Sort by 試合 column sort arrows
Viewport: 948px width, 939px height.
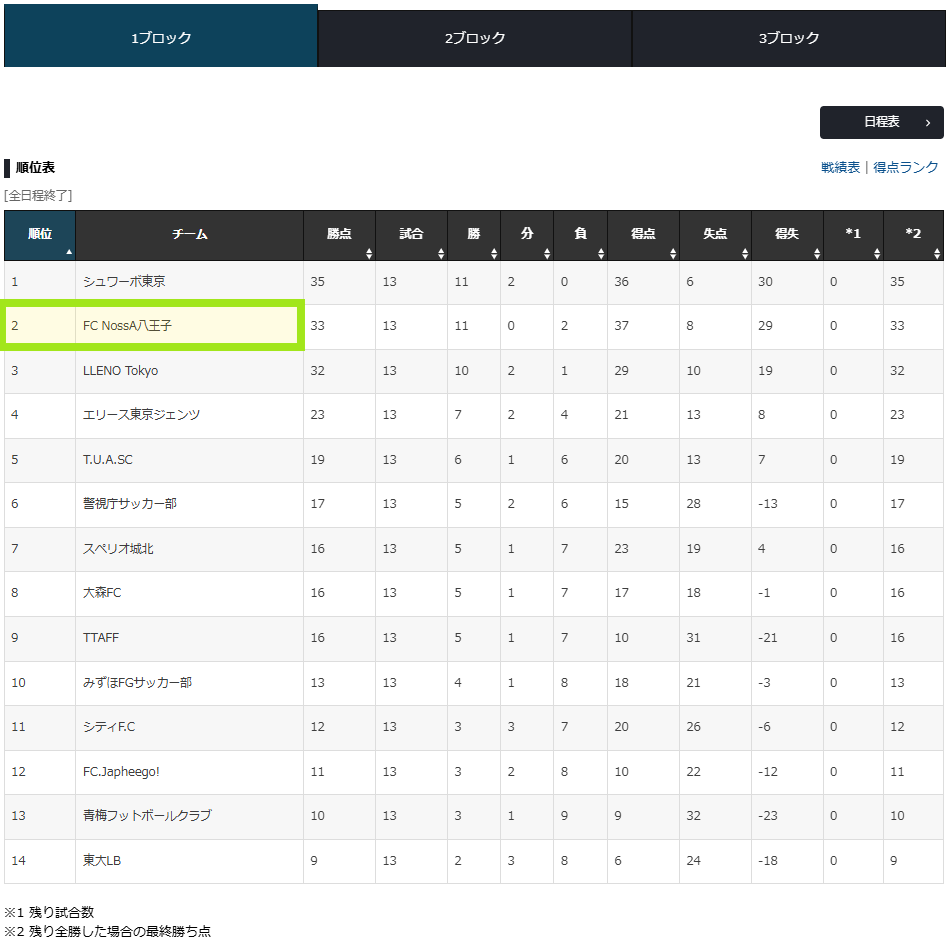411,235
